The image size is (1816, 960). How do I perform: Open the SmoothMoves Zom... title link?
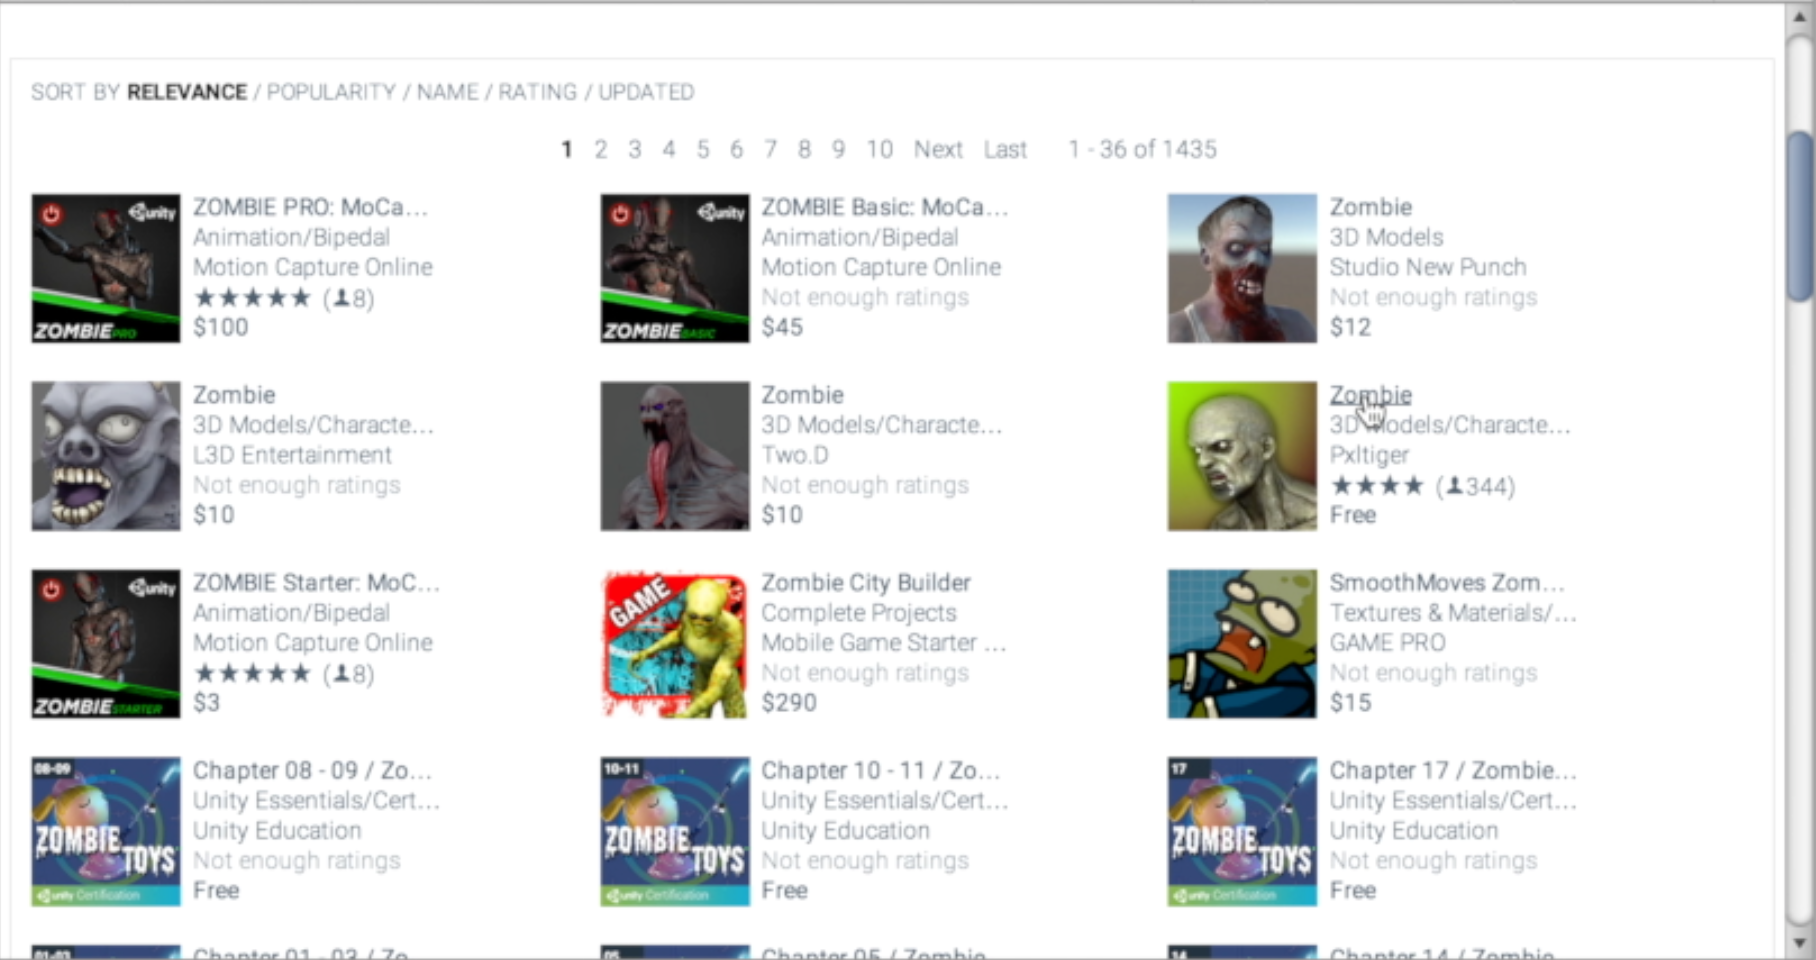1447,583
